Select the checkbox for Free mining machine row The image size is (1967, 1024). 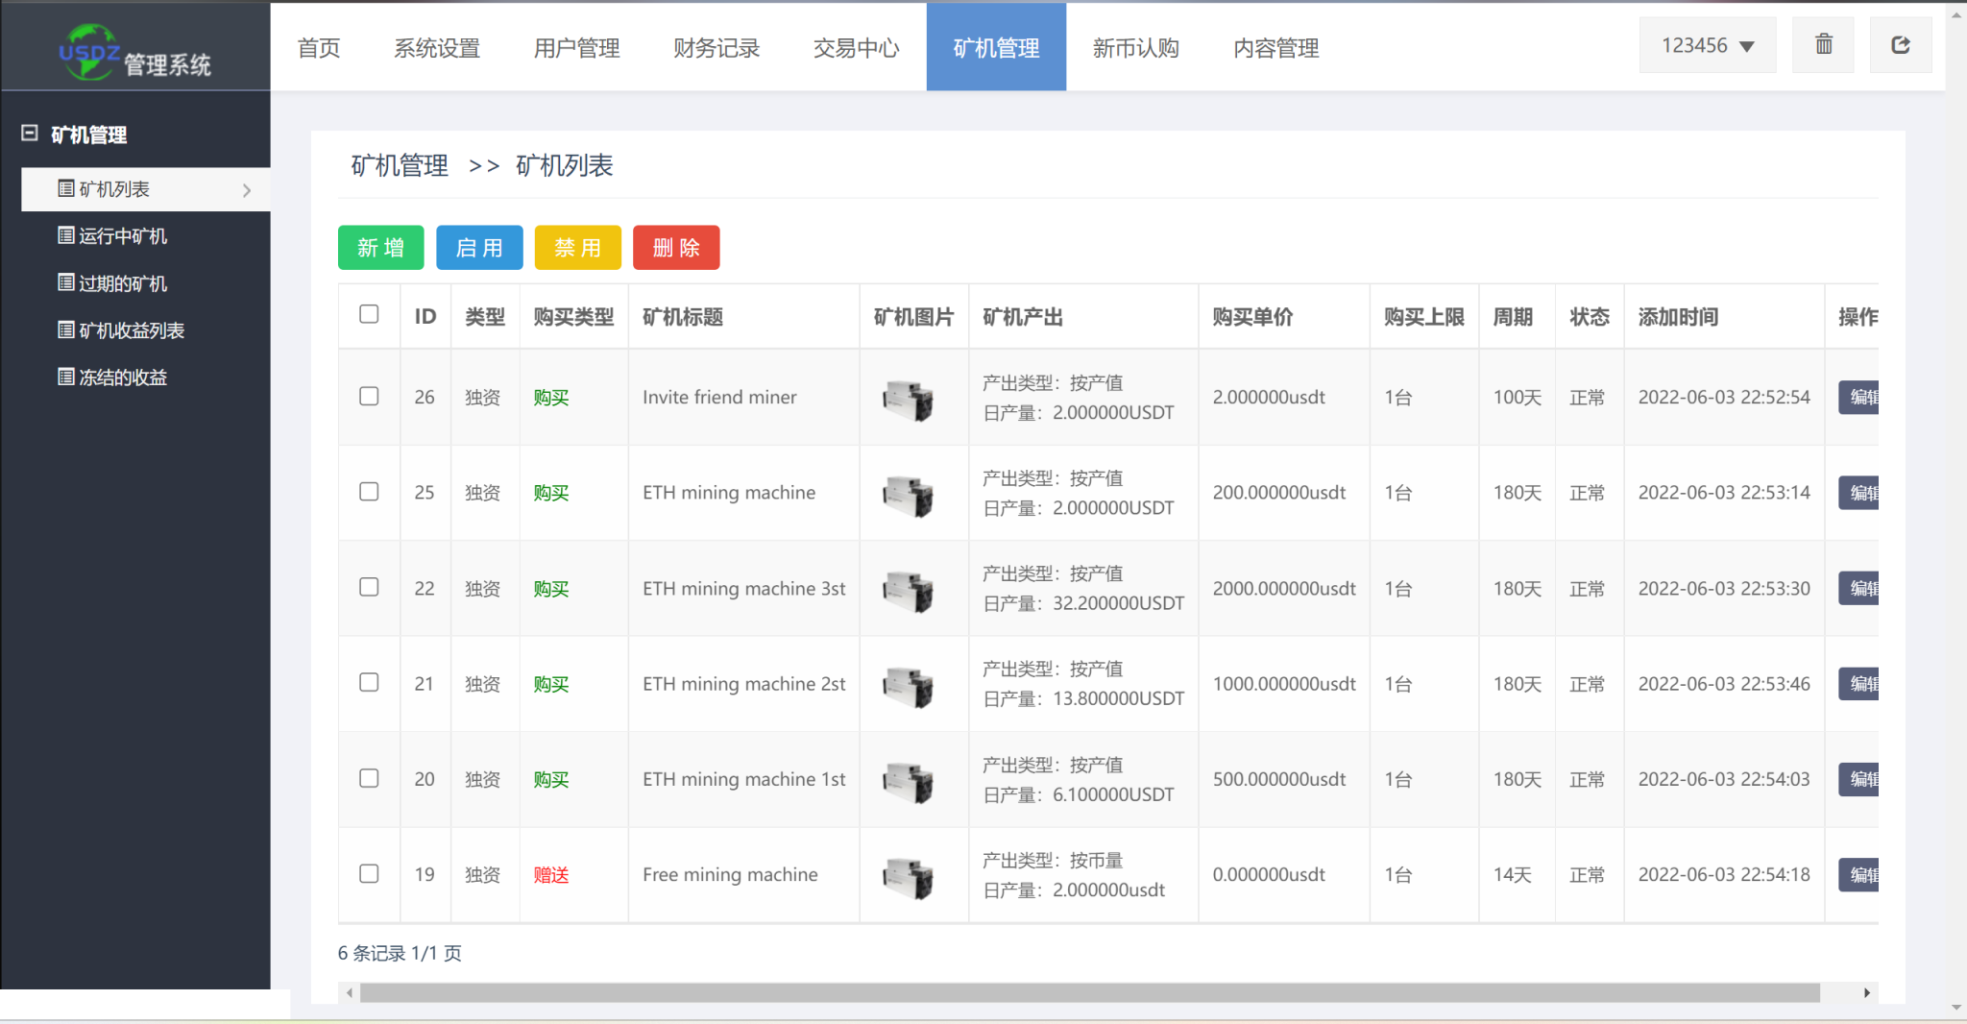pos(369,874)
